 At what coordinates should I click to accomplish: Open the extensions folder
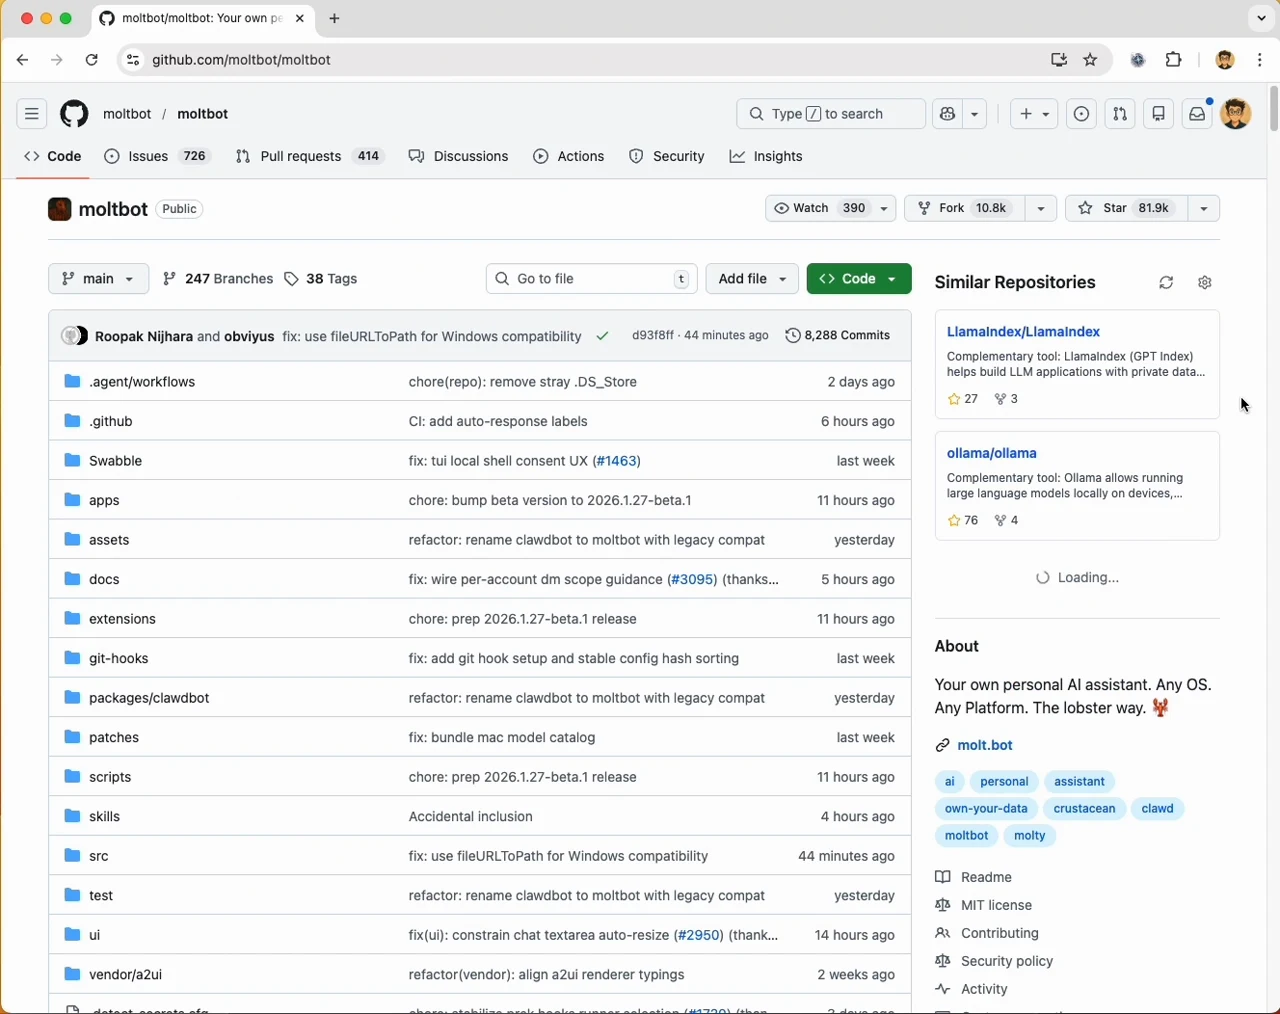point(123,619)
